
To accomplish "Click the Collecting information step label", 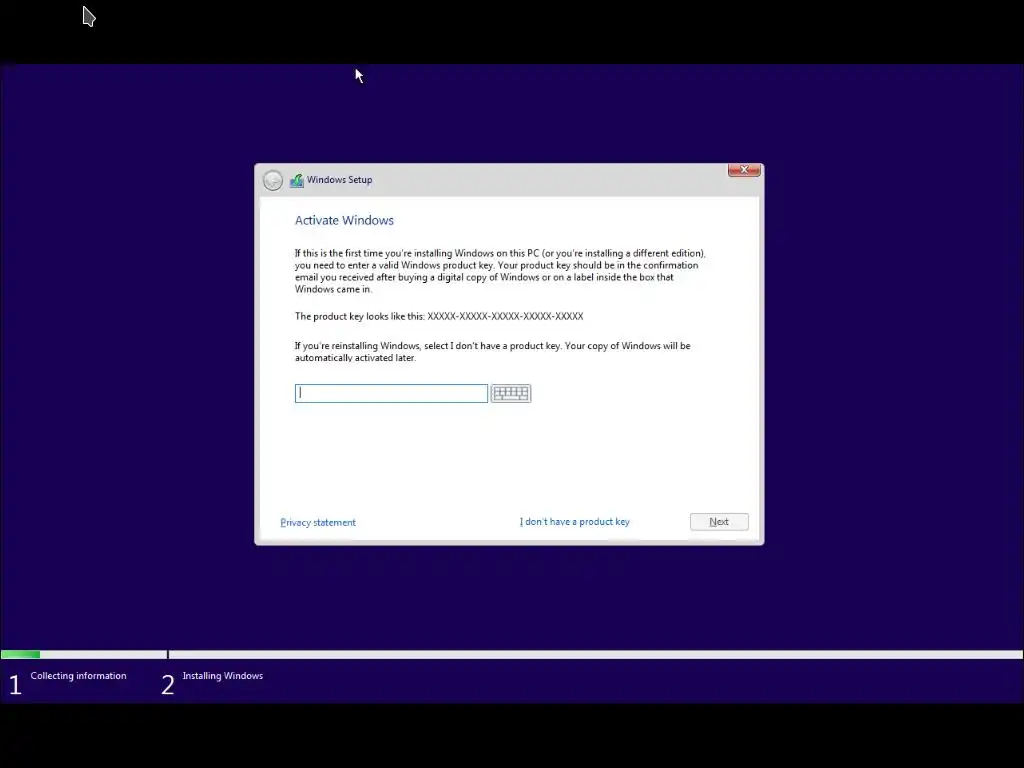I will click(78, 676).
